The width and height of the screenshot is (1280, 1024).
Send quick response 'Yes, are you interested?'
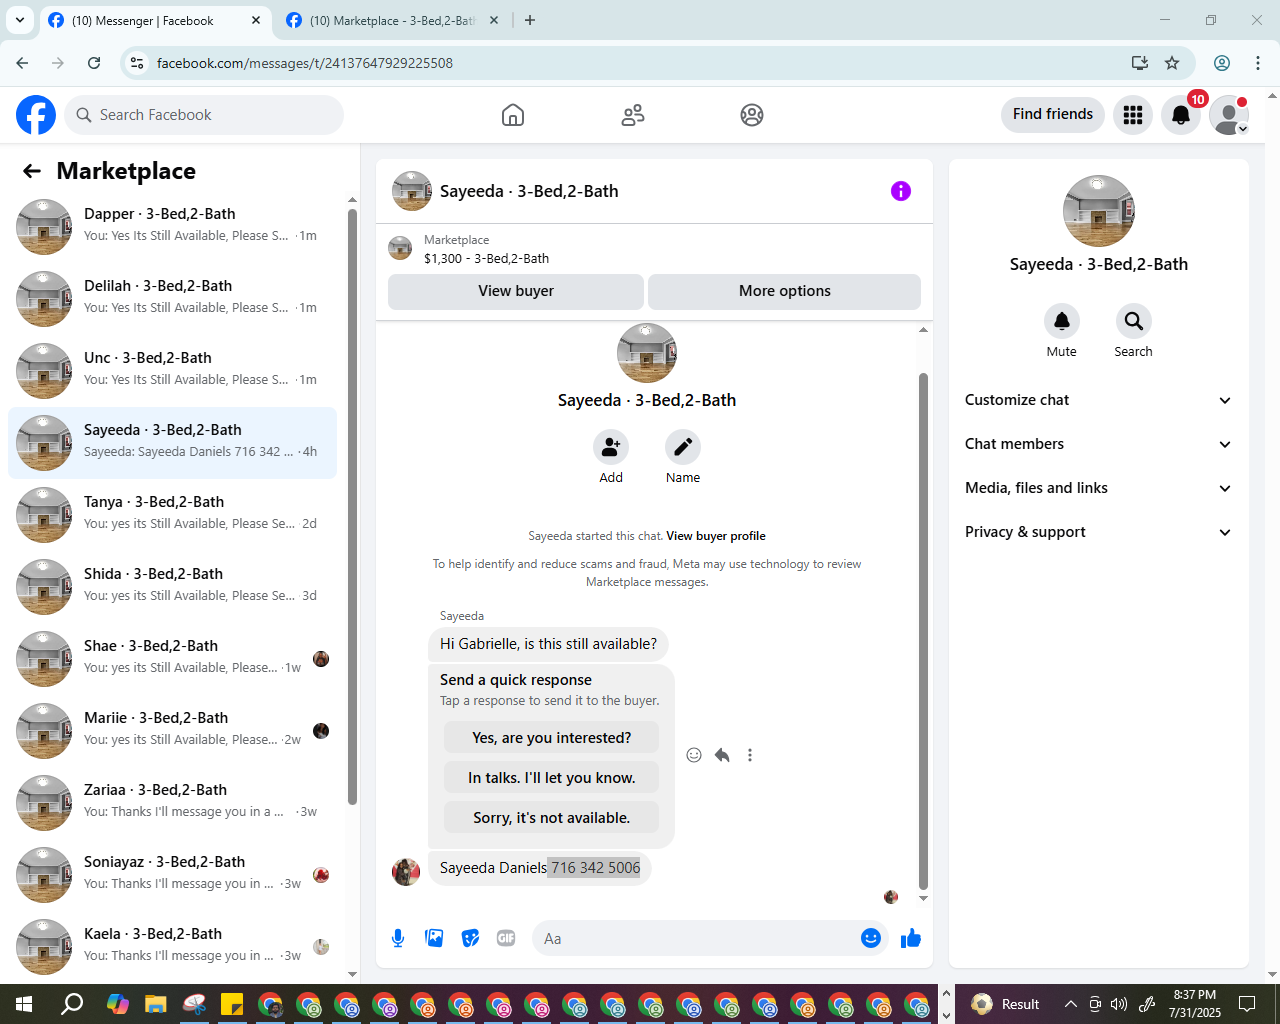coord(552,738)
